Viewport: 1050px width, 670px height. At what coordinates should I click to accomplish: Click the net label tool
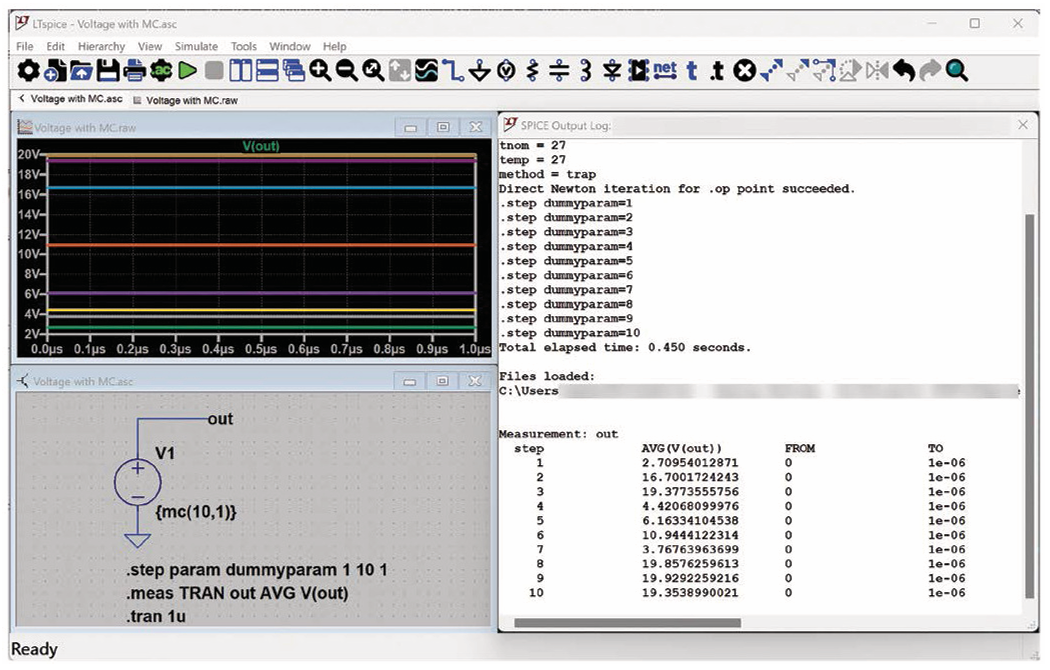tap(665, 70)
